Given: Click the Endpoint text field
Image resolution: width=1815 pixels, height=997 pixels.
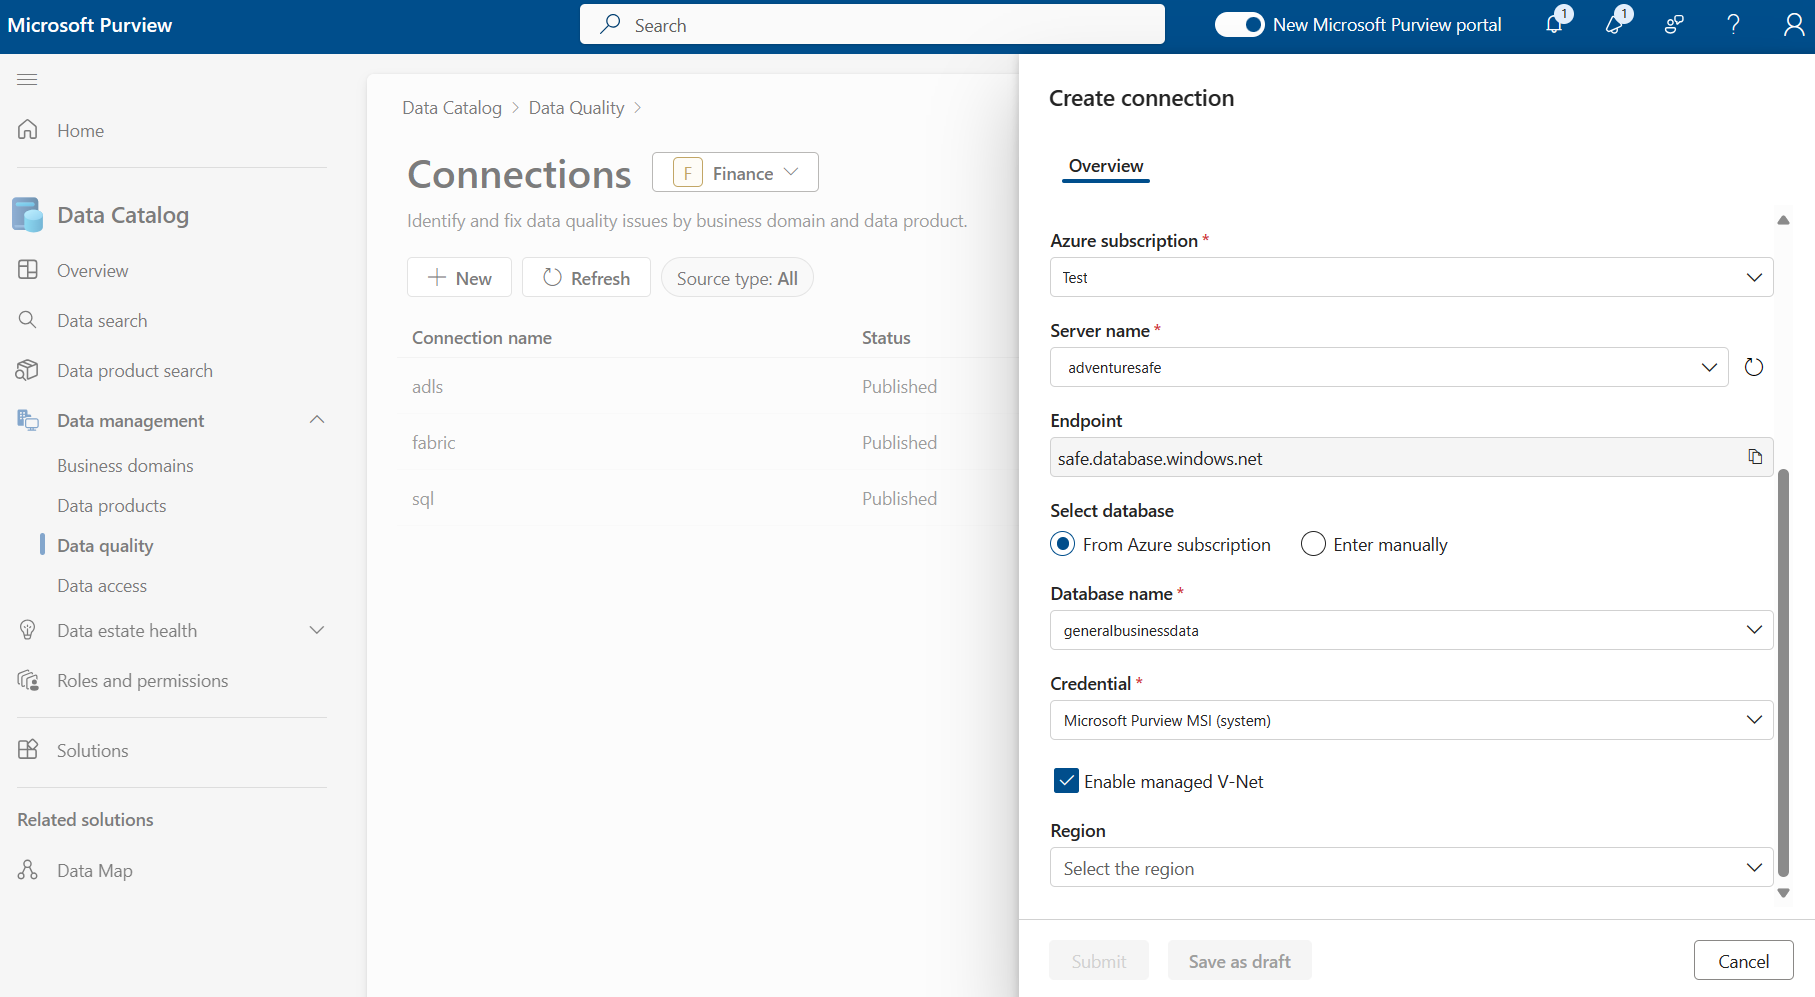Looking at the screenshot, I should pos(1411,457).
